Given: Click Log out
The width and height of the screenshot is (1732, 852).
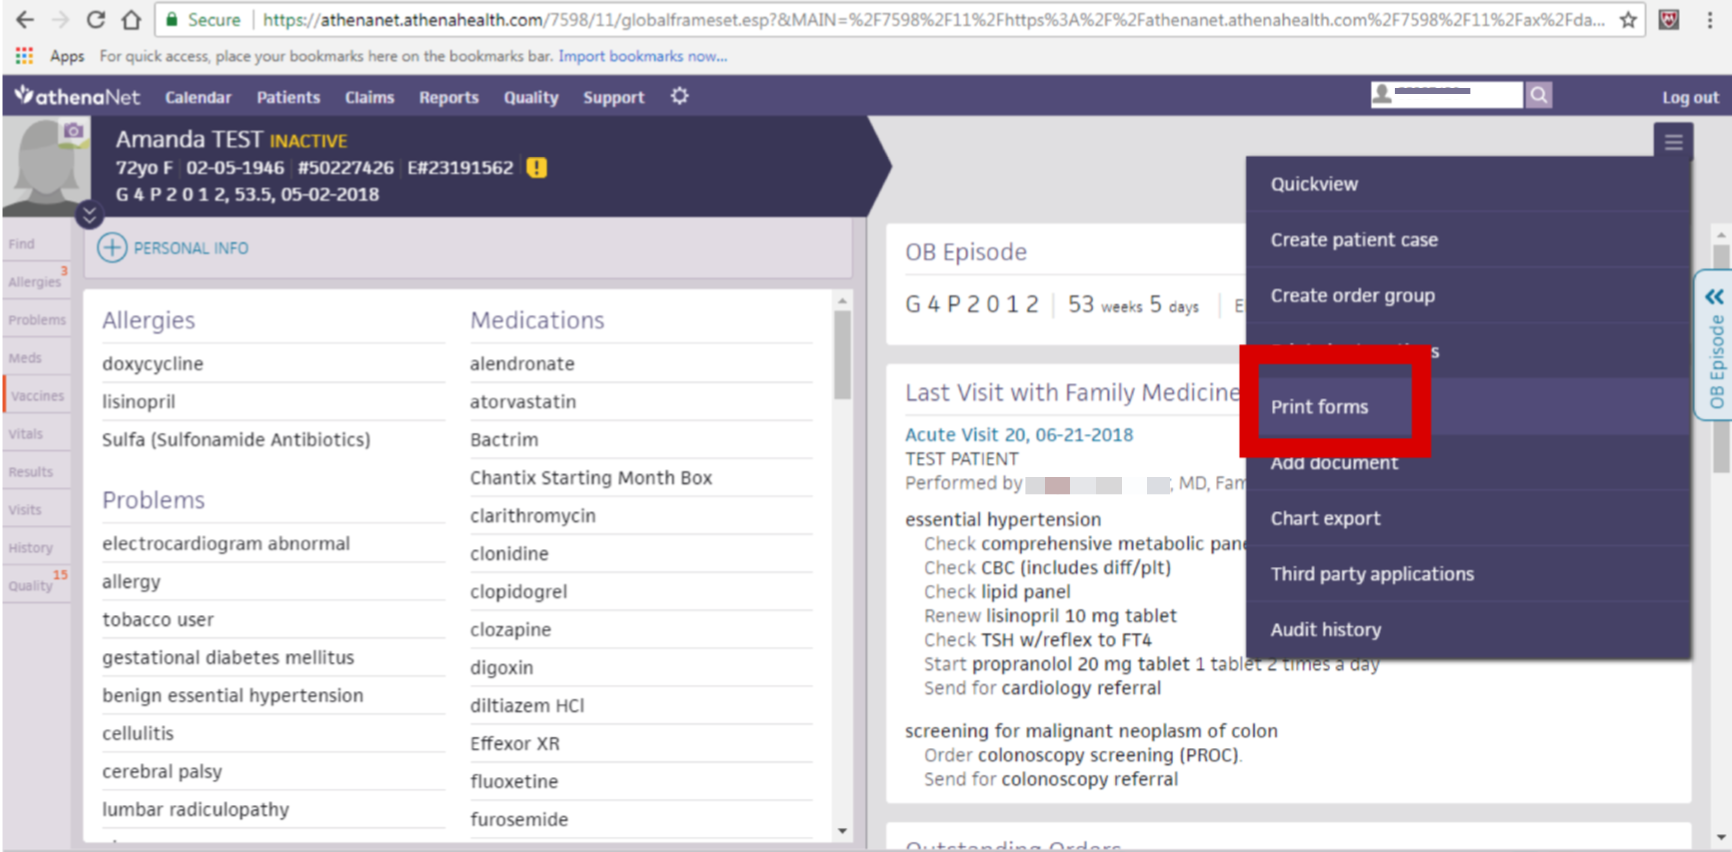Looking at the screenshot, I should pos(1689,97).
